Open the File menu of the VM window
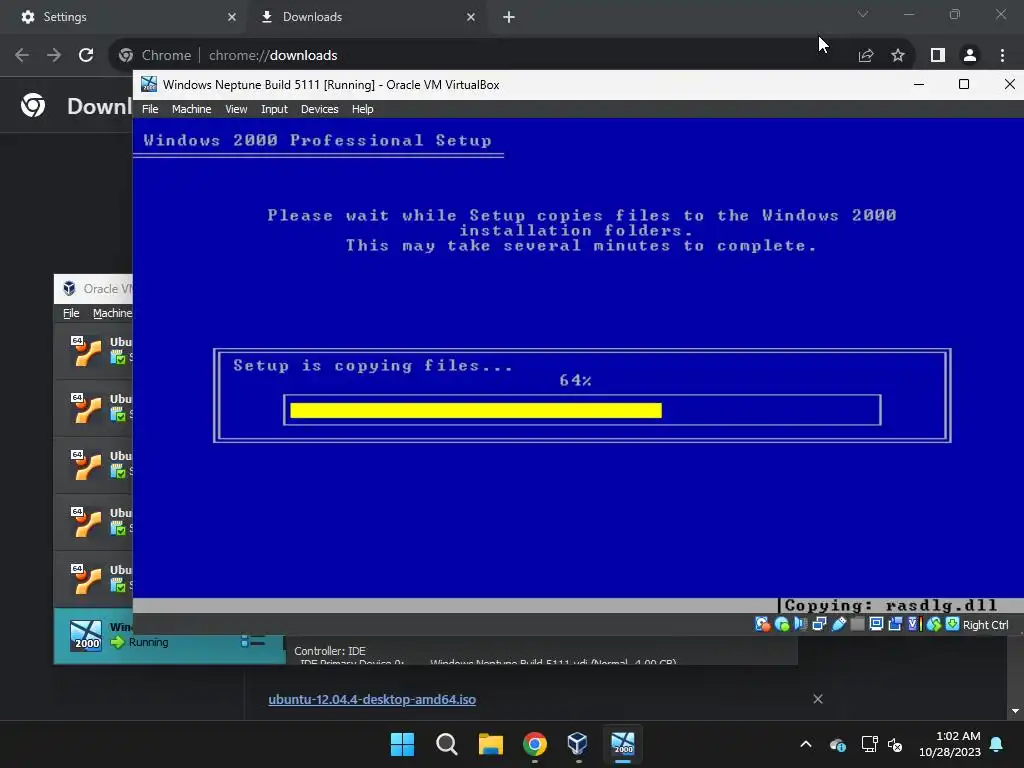Screen dimensions: 1024x768 tap(150, 109)
